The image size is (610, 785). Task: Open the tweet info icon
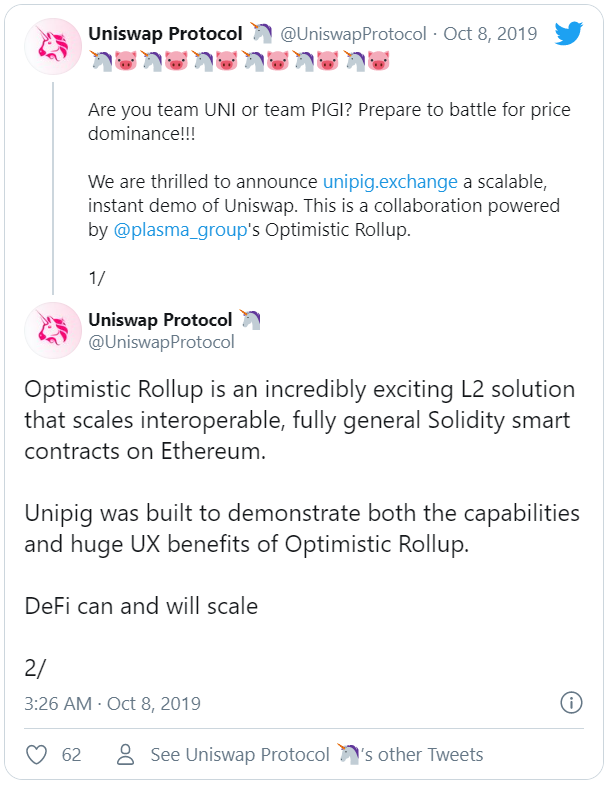[x=571, y=702]
